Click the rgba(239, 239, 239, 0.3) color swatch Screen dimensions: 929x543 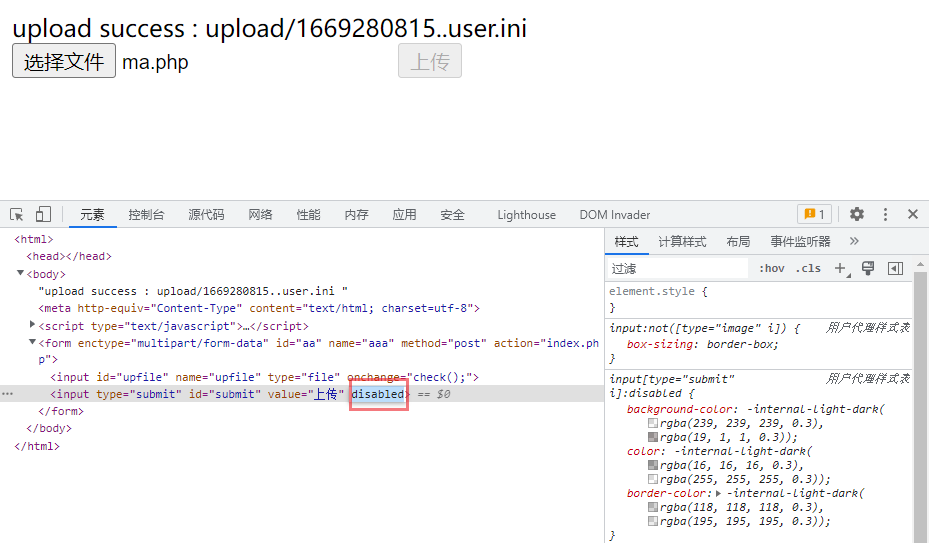coord(653,423)
